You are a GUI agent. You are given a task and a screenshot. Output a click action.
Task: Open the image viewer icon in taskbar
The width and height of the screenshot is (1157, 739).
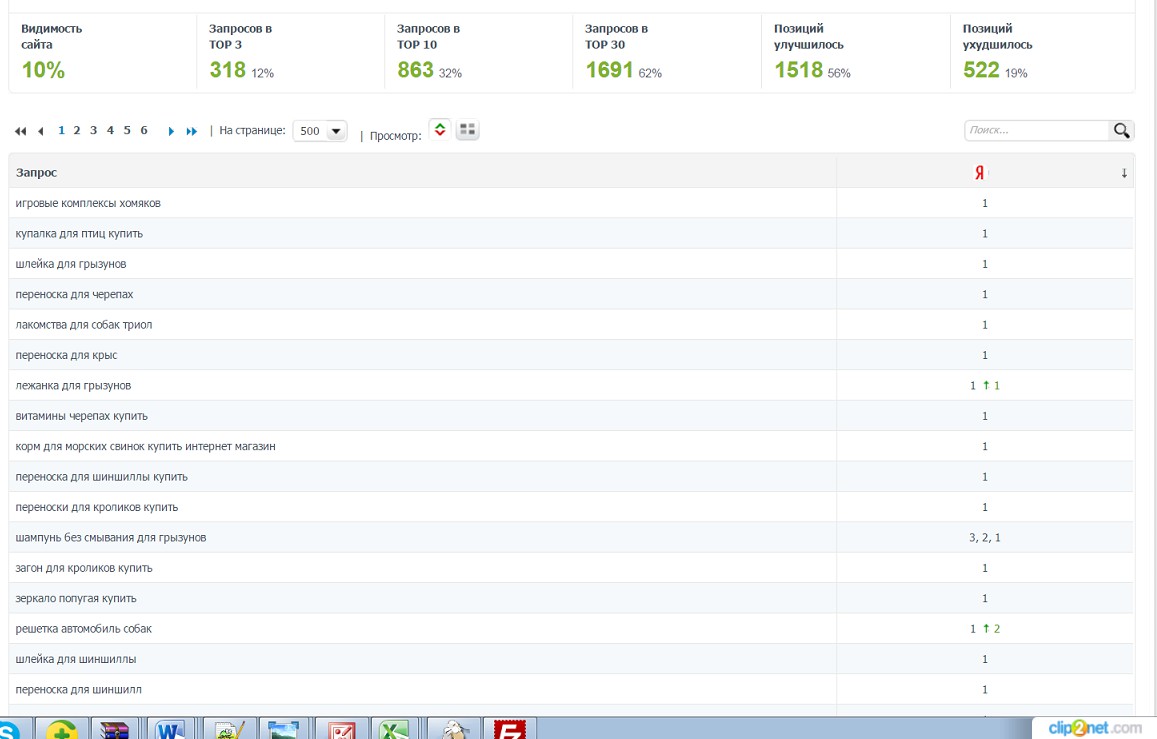(x=284, y=729)
